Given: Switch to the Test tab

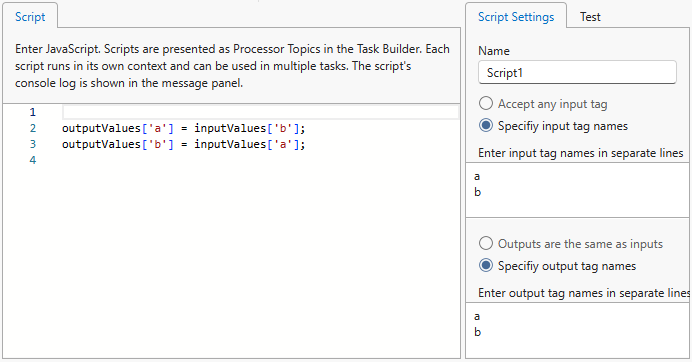Looking at the screenshot, I should [590, 17].
